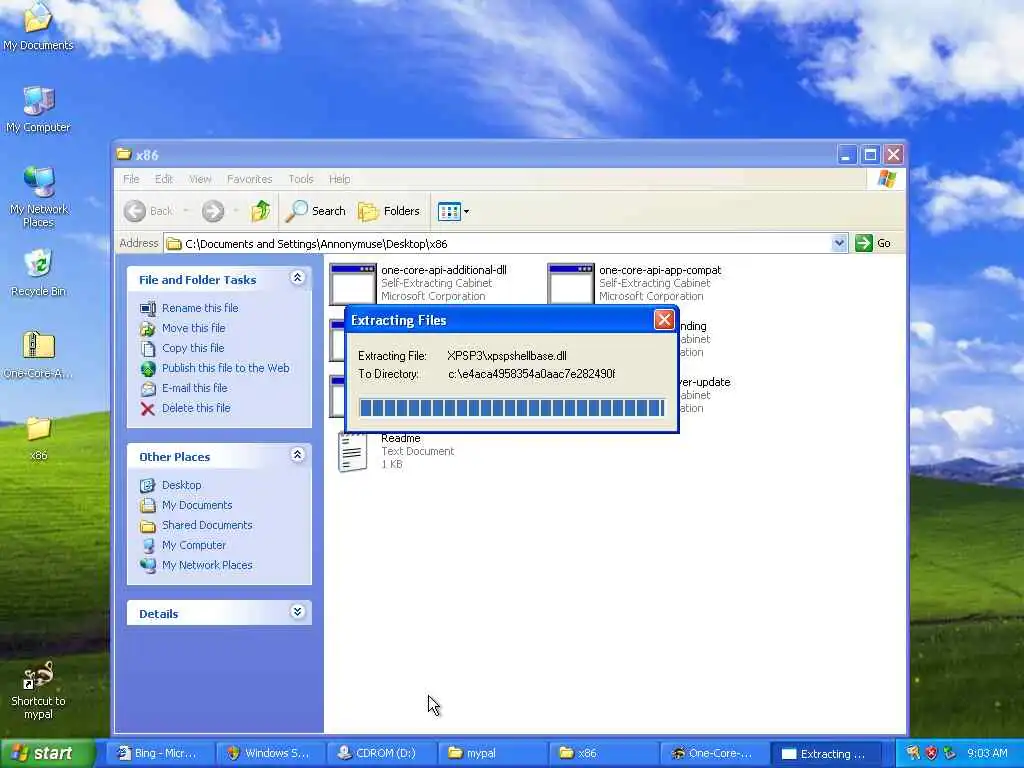Screen dimensions: 1024x768
Task: Click Move this file
Action: coord(193,328)
